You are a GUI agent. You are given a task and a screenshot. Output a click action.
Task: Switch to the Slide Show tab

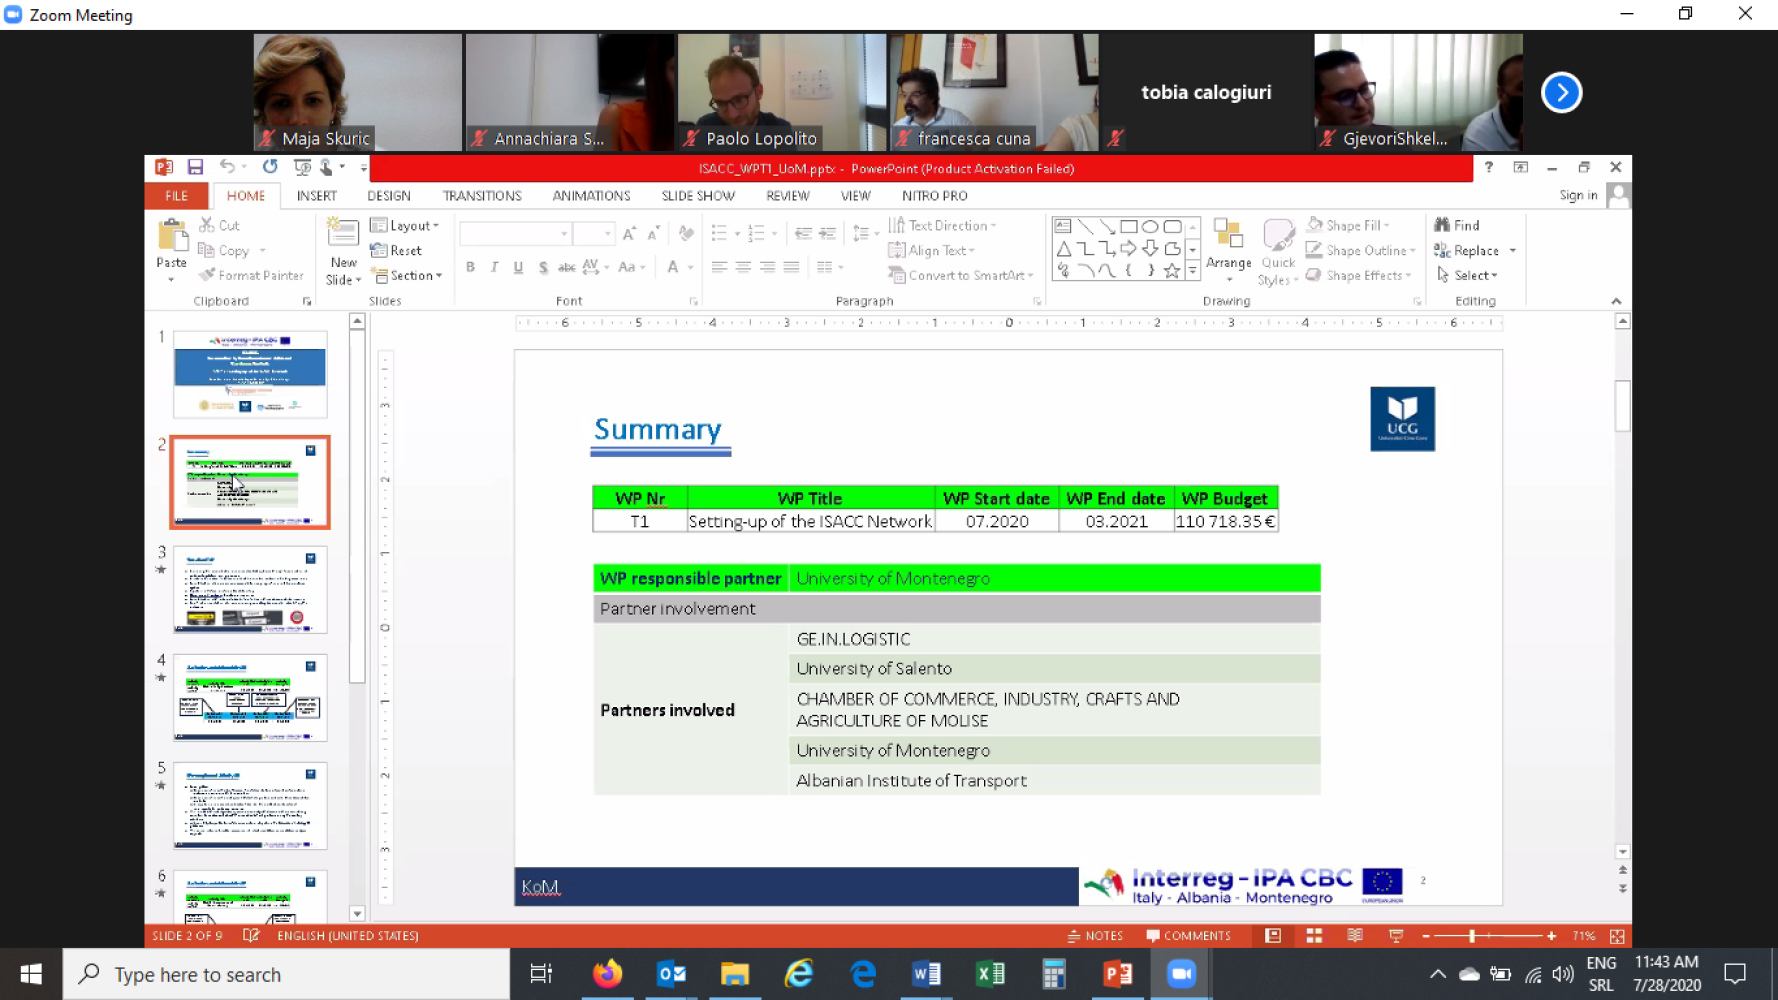(x=697, y=196)
